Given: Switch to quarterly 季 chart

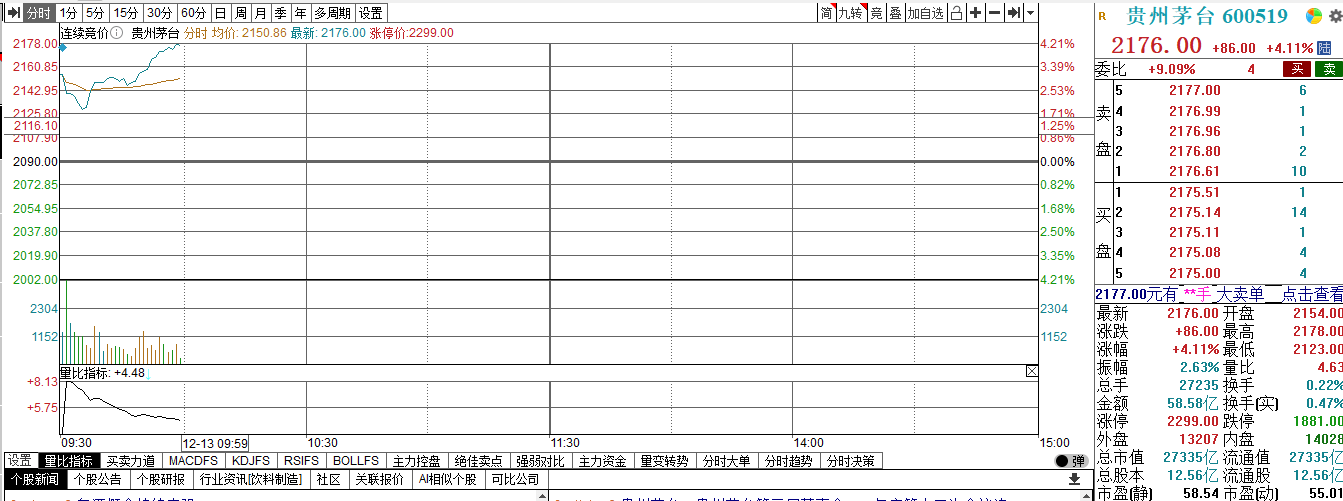Looking at the screenshot, I should pos(281,13).
